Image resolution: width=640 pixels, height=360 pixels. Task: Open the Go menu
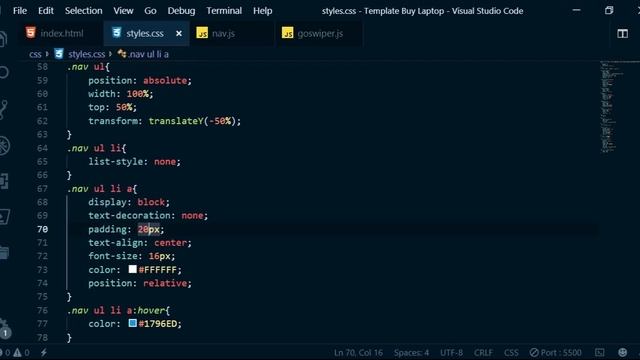[150, 11]
